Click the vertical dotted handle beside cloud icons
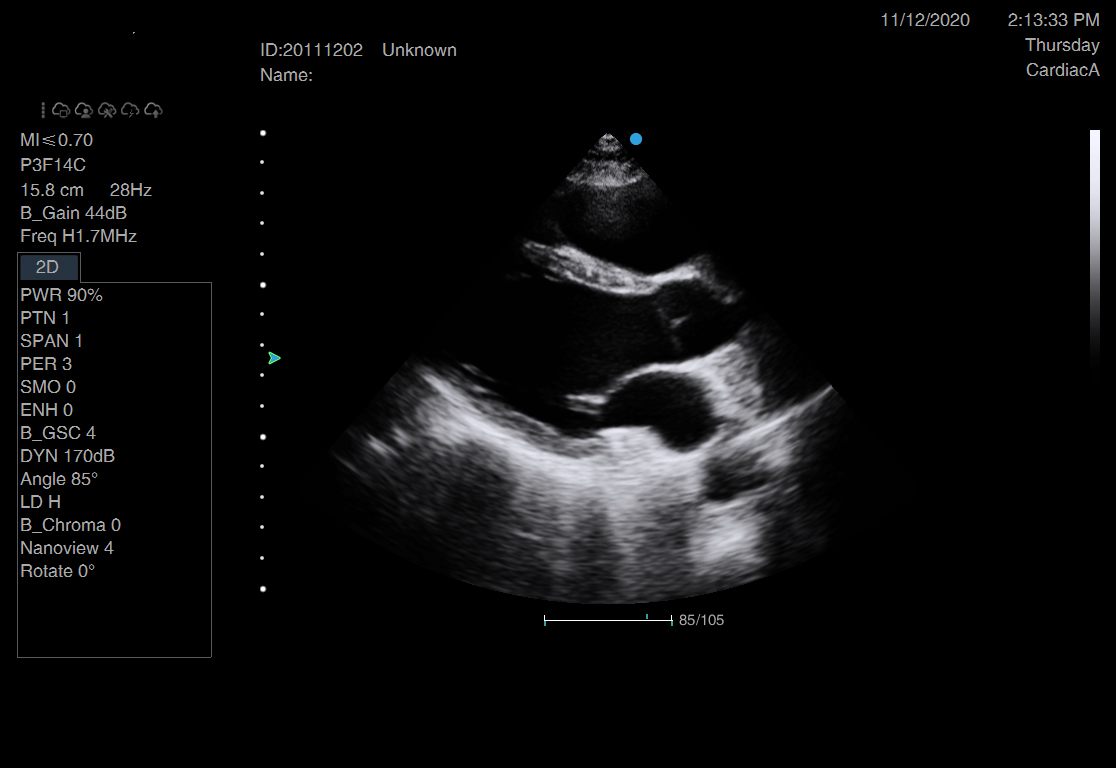1116x768 pixels. click(43, 110)
